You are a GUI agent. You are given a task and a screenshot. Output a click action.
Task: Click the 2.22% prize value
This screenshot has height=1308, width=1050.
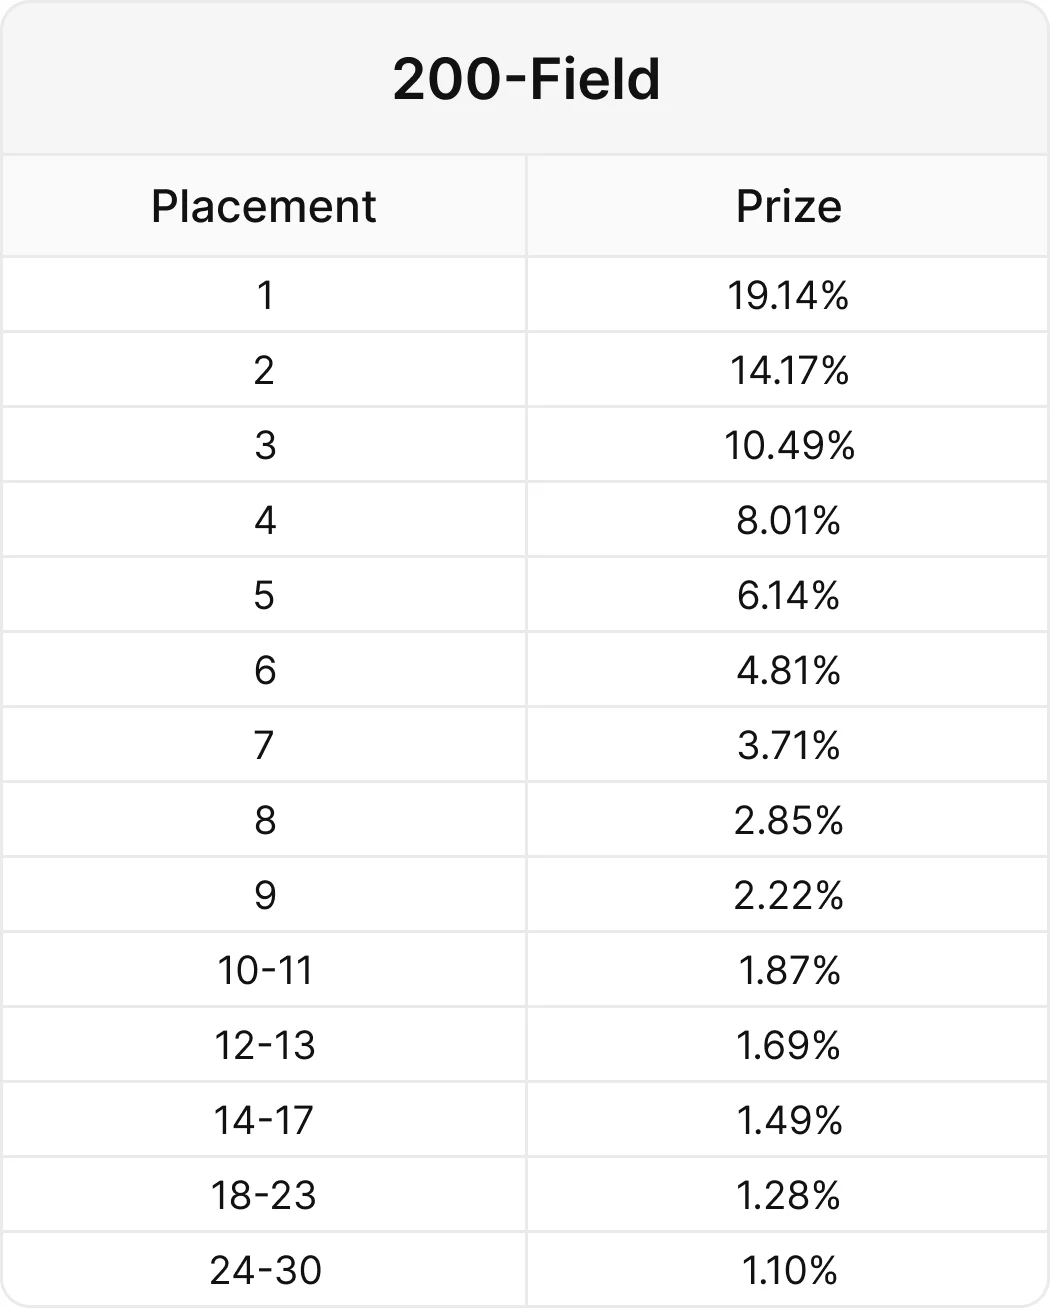788,895
